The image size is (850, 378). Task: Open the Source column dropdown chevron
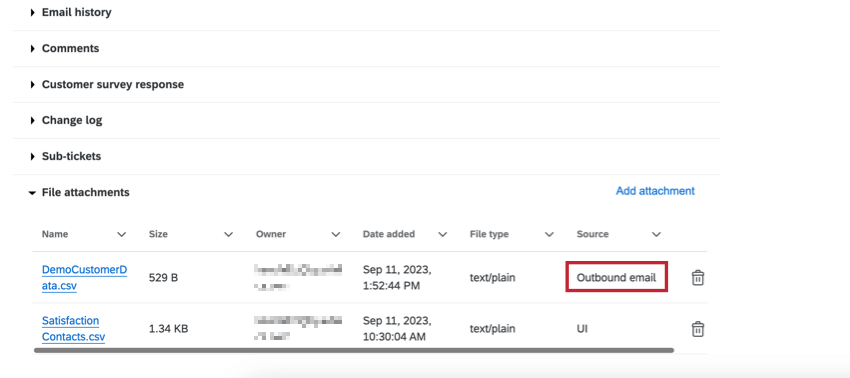click(x=656, y=234)
